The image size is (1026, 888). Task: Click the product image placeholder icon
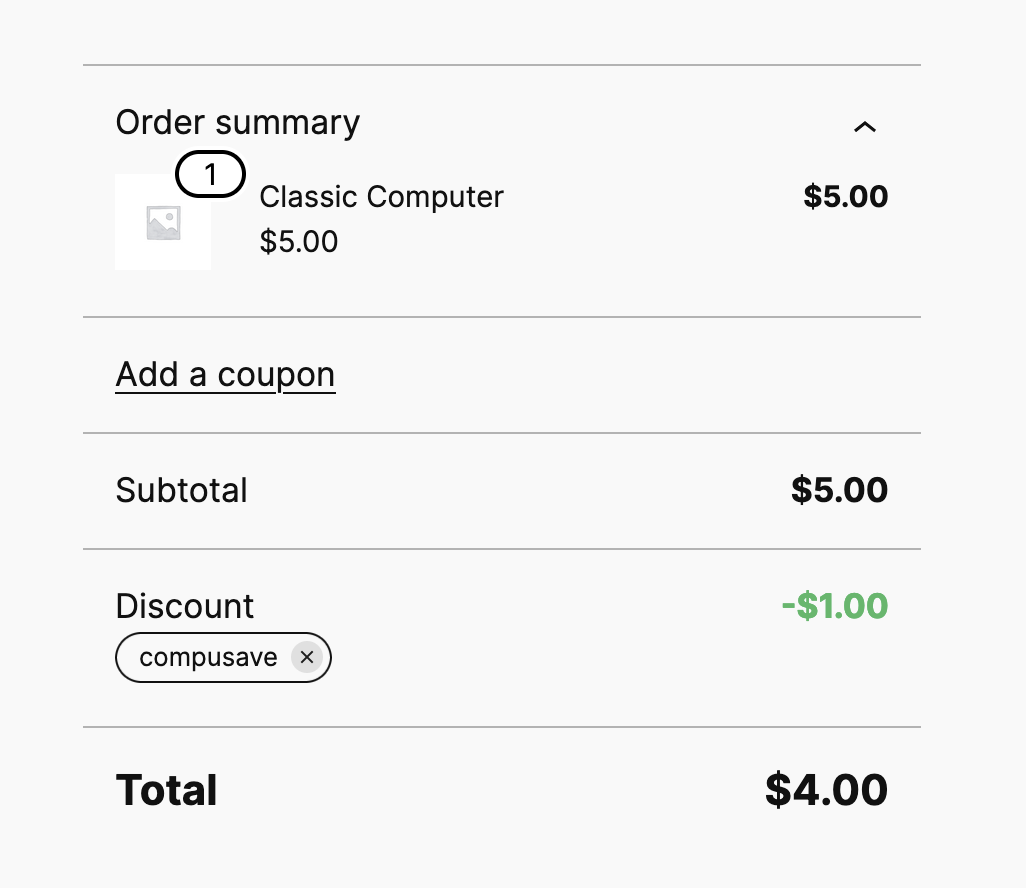[x=163, y=221]
